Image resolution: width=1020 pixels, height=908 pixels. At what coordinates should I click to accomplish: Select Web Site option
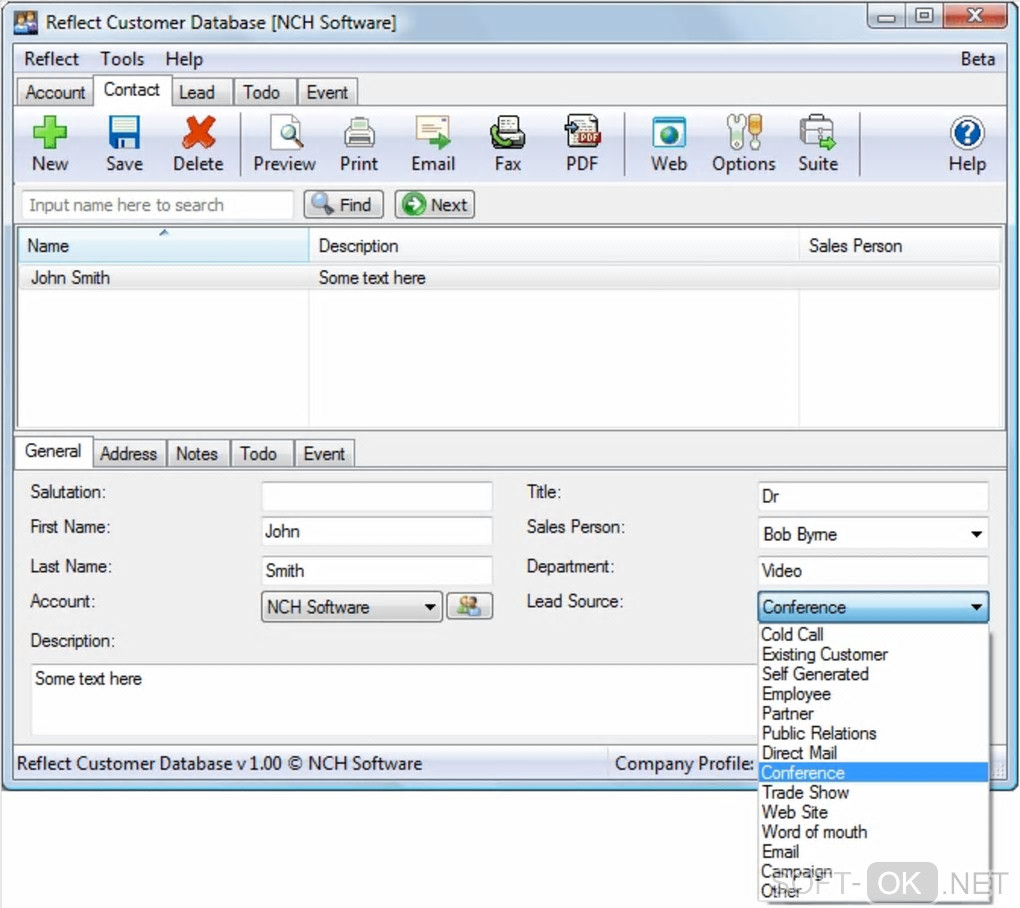(873, 812)
